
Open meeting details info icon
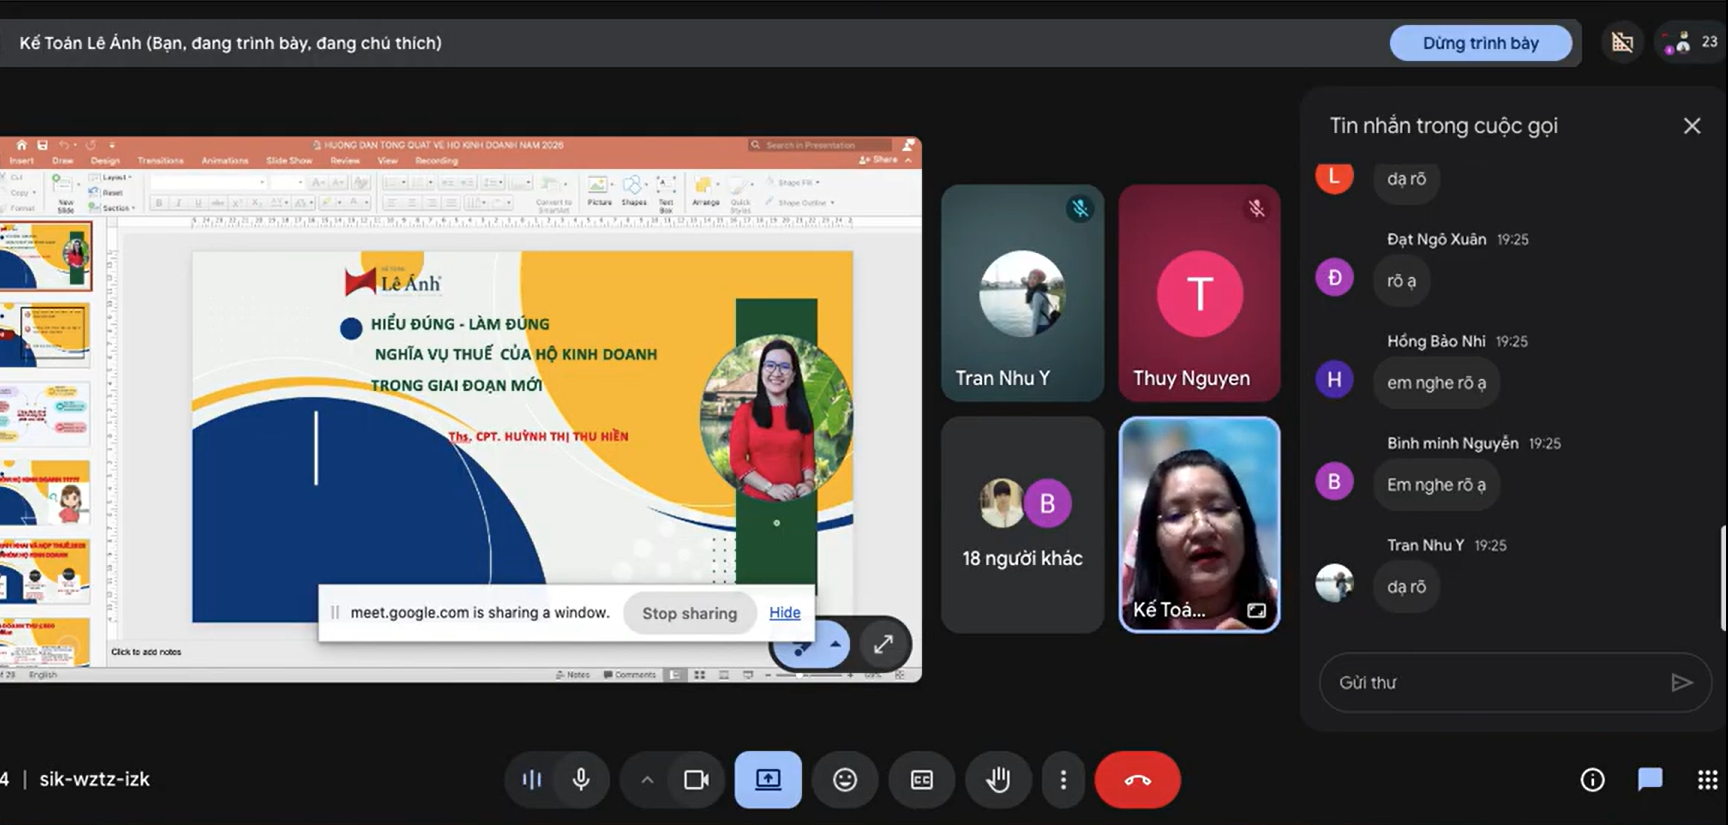pyautogui.click(x=1592, y=779)
